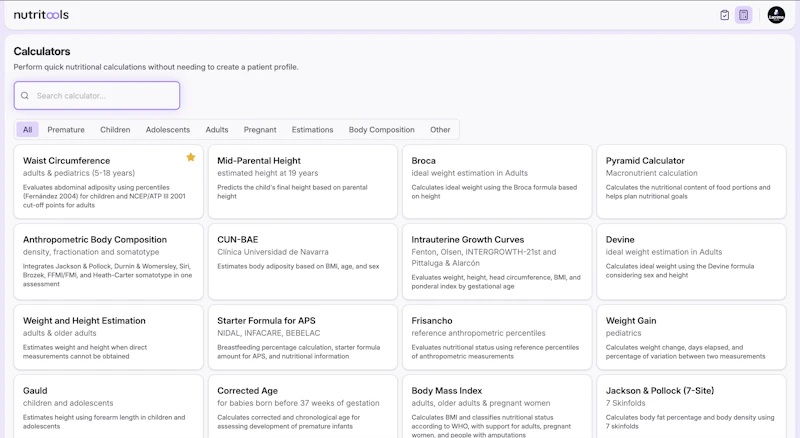800x438 pixels.
Task: Open Starter Formula for APS card
Action: 303,337
